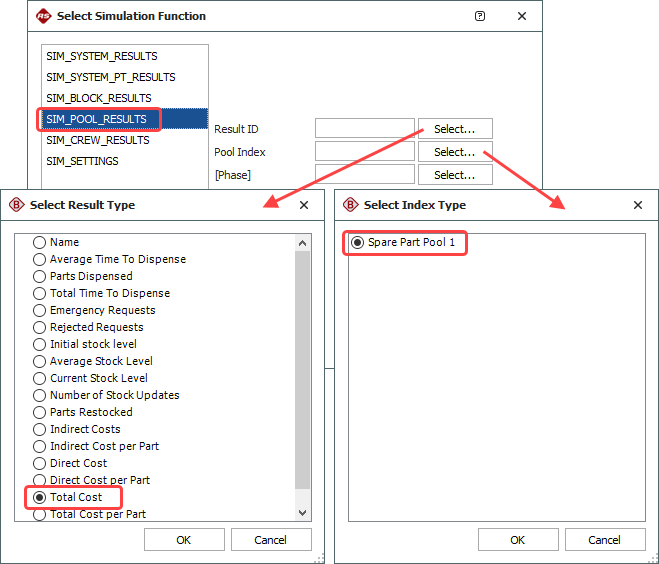This screenshot has width=659, height=564.
Task: Choose SIM_CREW_RESULTS from the function list
Action: tap(97, 140)
